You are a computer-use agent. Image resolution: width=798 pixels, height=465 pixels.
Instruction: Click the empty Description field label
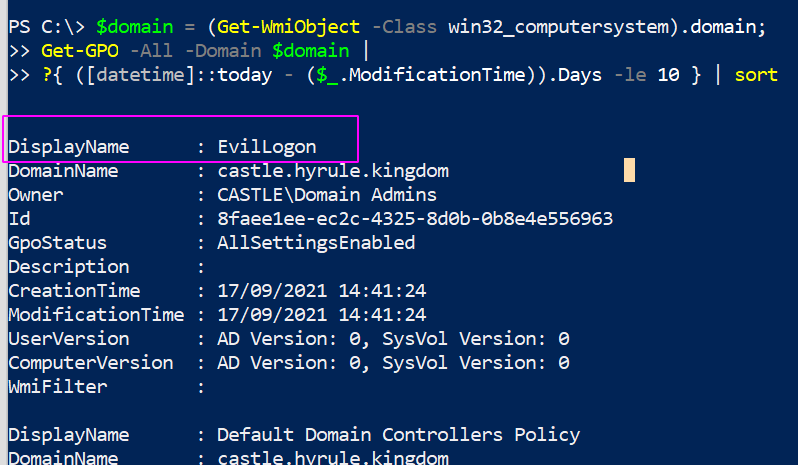click(69, 267)
